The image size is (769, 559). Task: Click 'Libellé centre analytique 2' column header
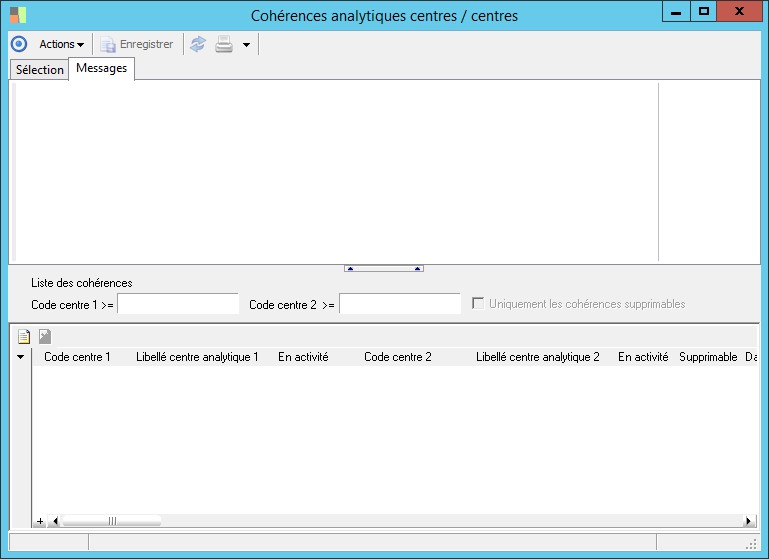pyautogui.click(x=537, y=357)
